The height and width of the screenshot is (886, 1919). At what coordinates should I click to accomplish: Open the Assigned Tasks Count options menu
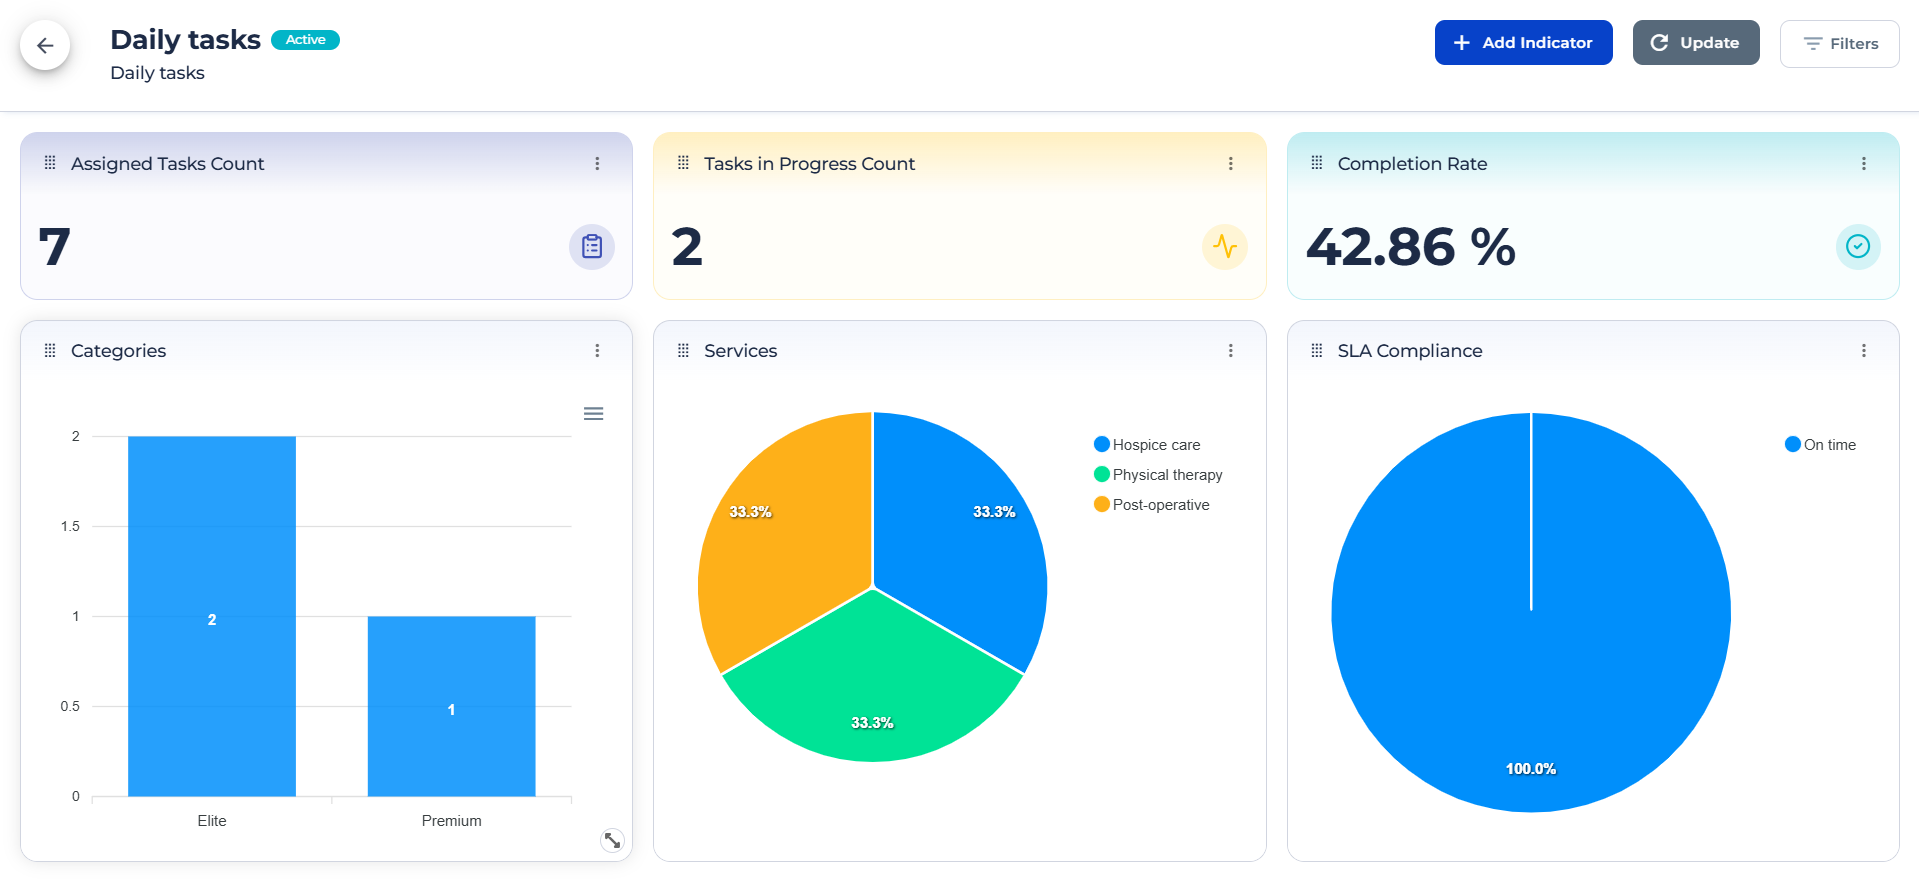click(x=597, y=164)
